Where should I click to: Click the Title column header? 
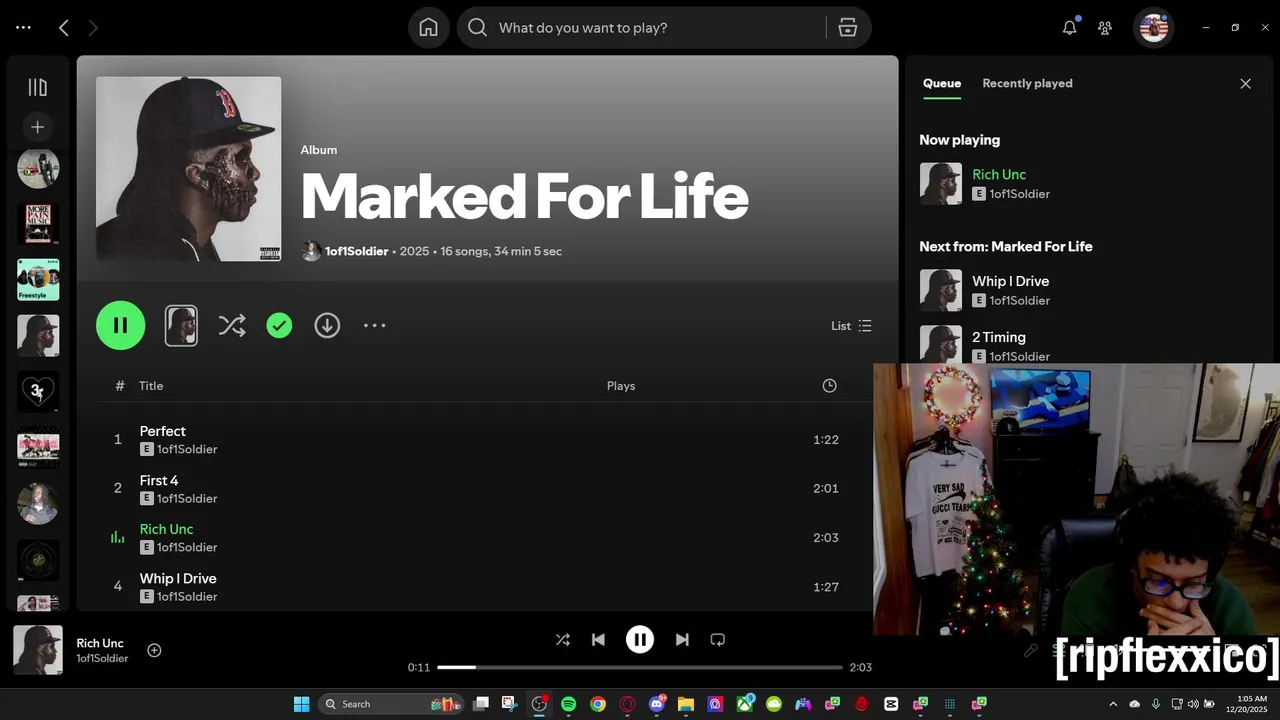[151, 386]
